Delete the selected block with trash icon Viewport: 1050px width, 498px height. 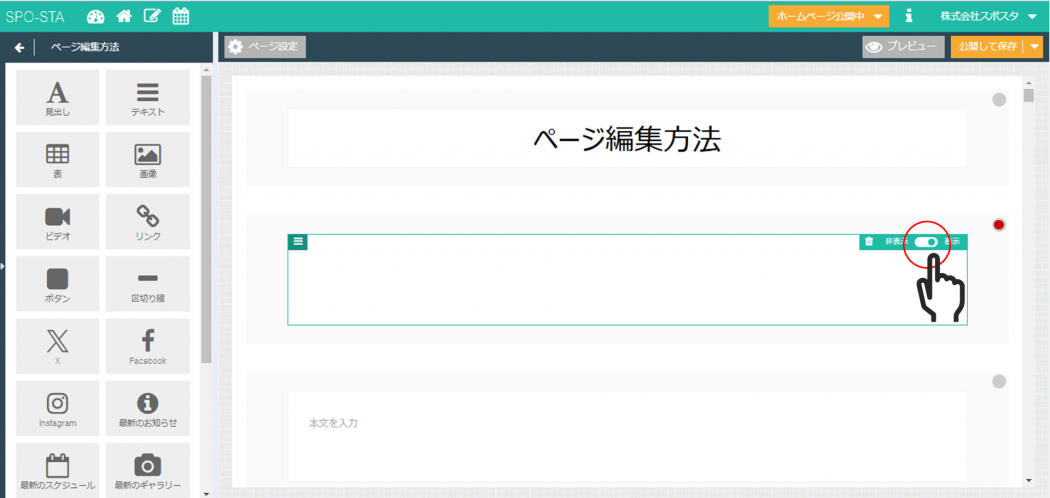[x=869, y=242]
